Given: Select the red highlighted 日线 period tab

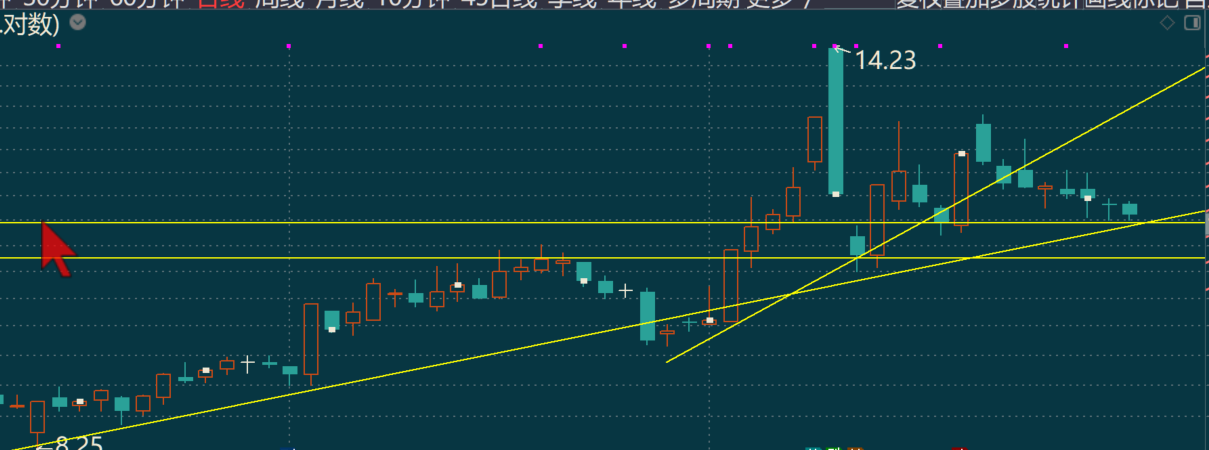Looking at the screenshot, I should tap(219, 4).
